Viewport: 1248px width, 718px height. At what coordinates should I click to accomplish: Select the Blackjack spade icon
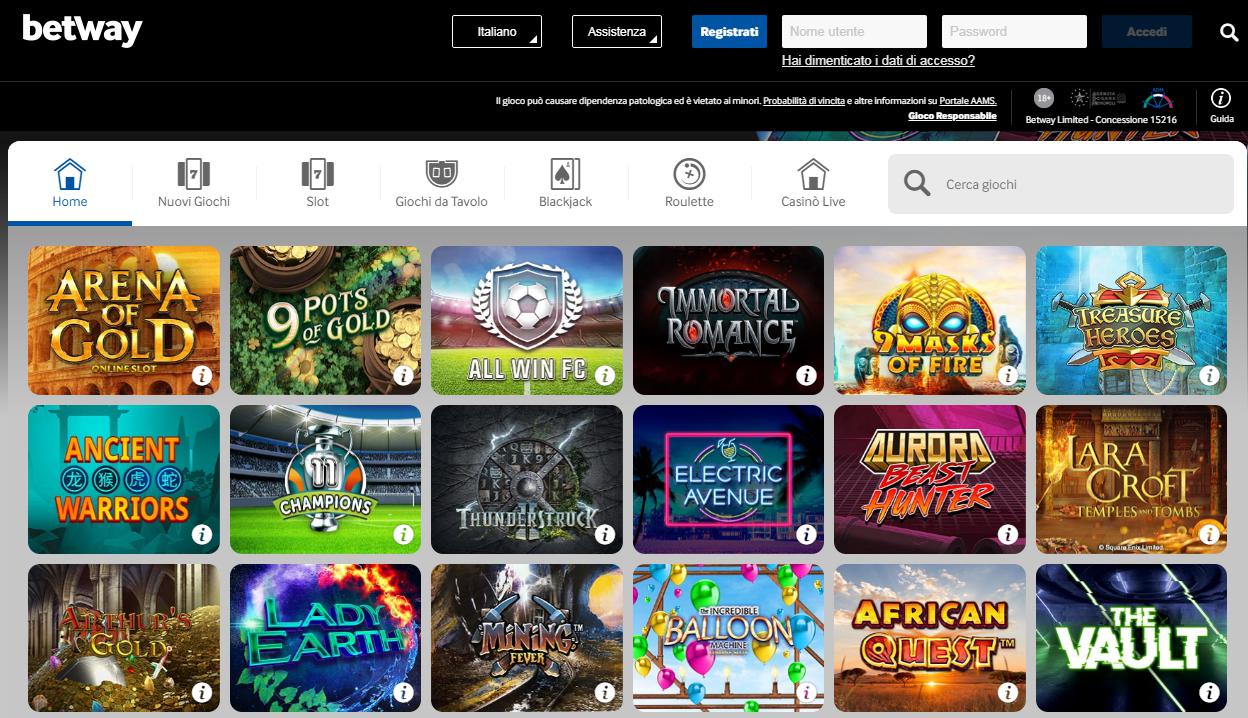tap(563, 172)
